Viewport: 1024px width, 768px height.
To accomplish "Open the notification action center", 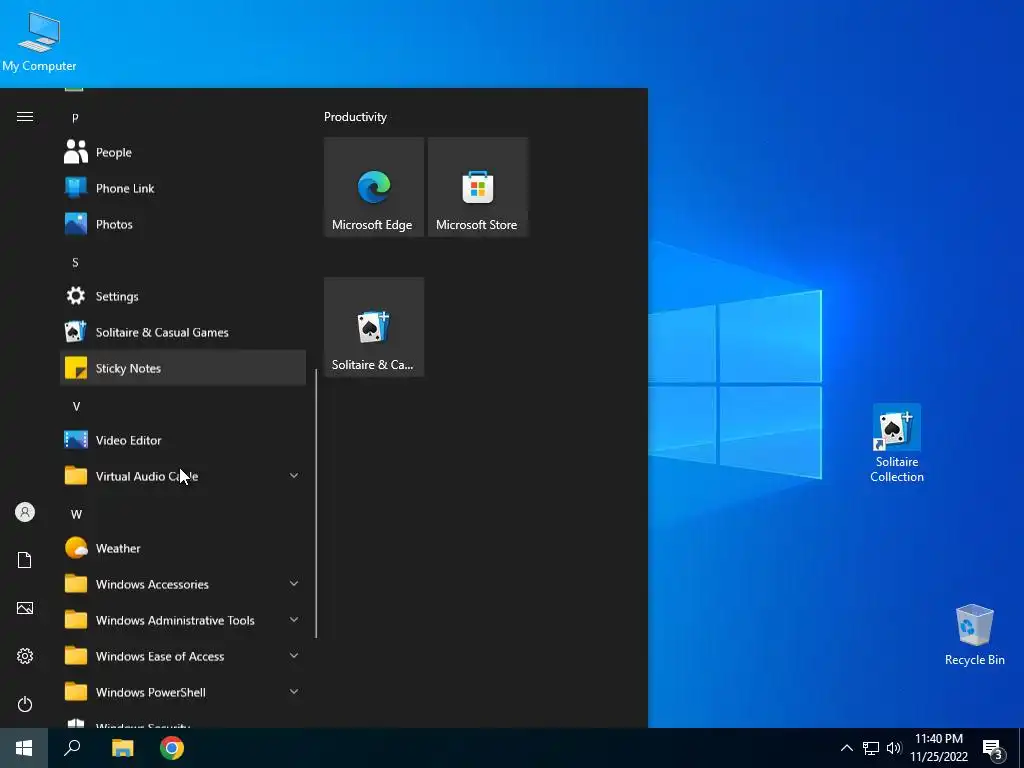I will tap(993, 748).
